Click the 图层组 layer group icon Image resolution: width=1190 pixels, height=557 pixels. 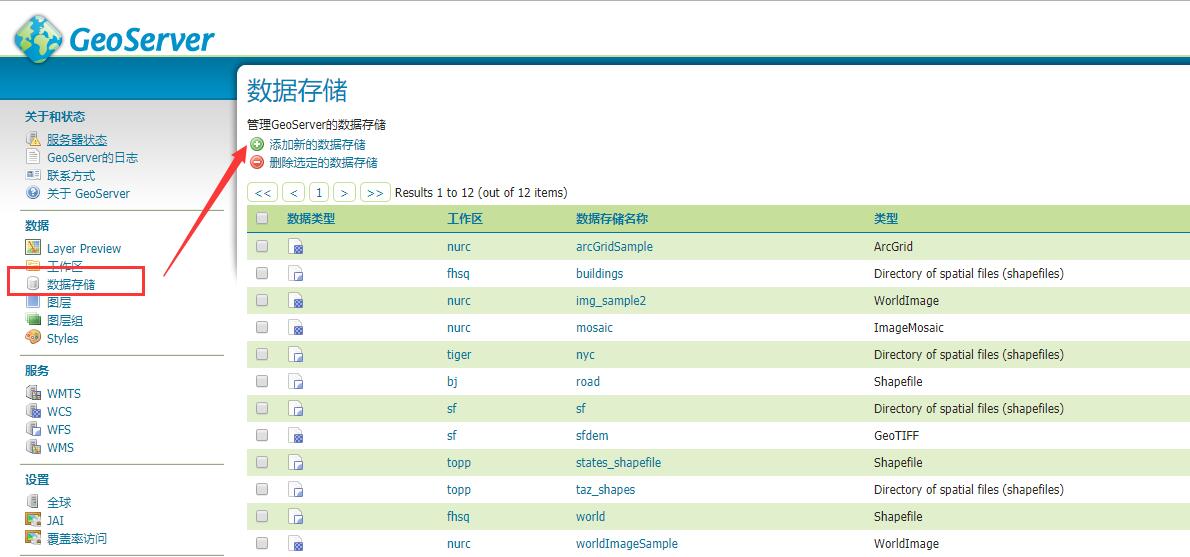pyautogui.click(x=33, y=319)
